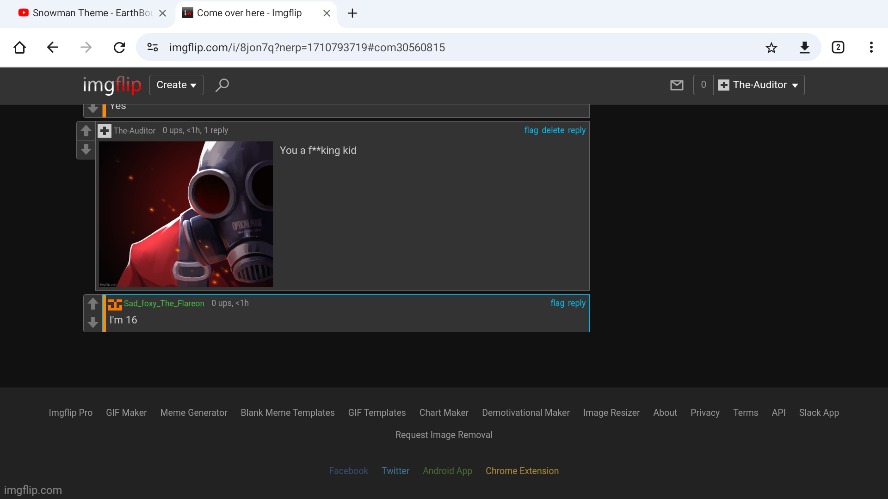888x499 pixels.
Task: Select the Come over here - Imgflip tab
Action: [249, 13]
